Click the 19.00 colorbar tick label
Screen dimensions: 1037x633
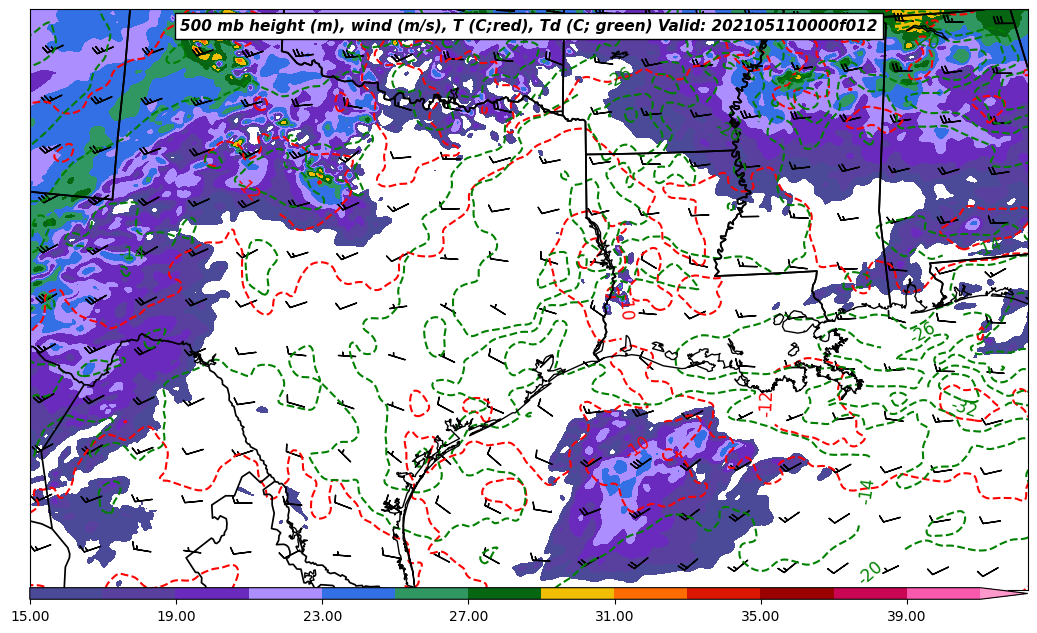(176, 616)
